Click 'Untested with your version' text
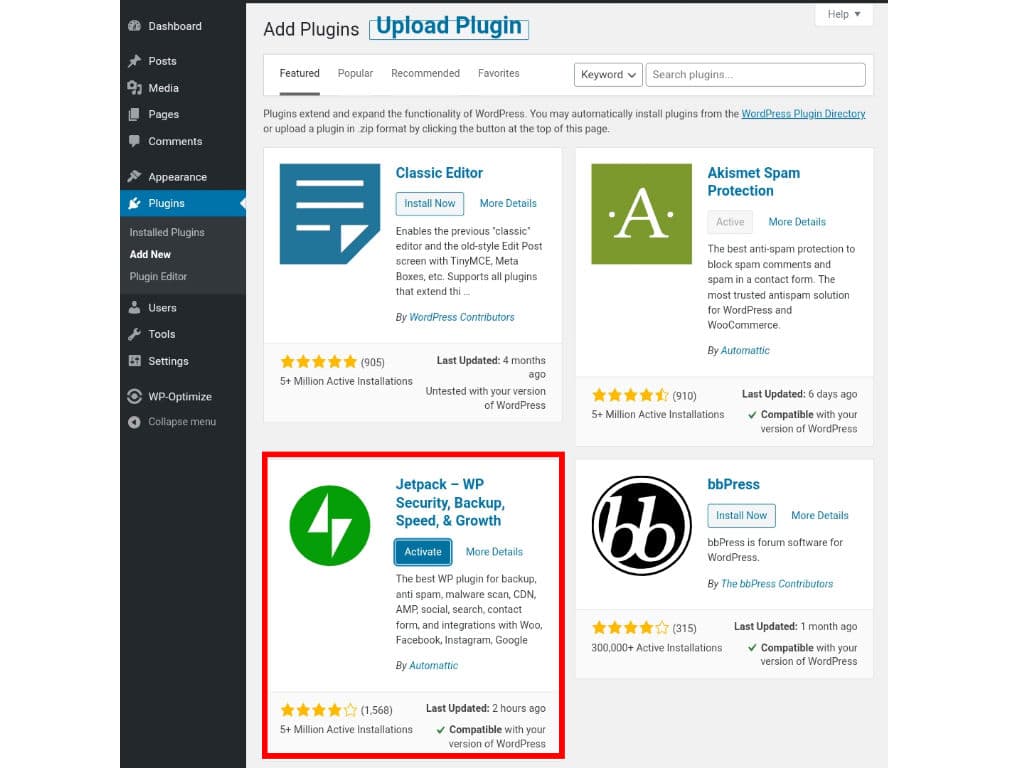 click(485, 391)
